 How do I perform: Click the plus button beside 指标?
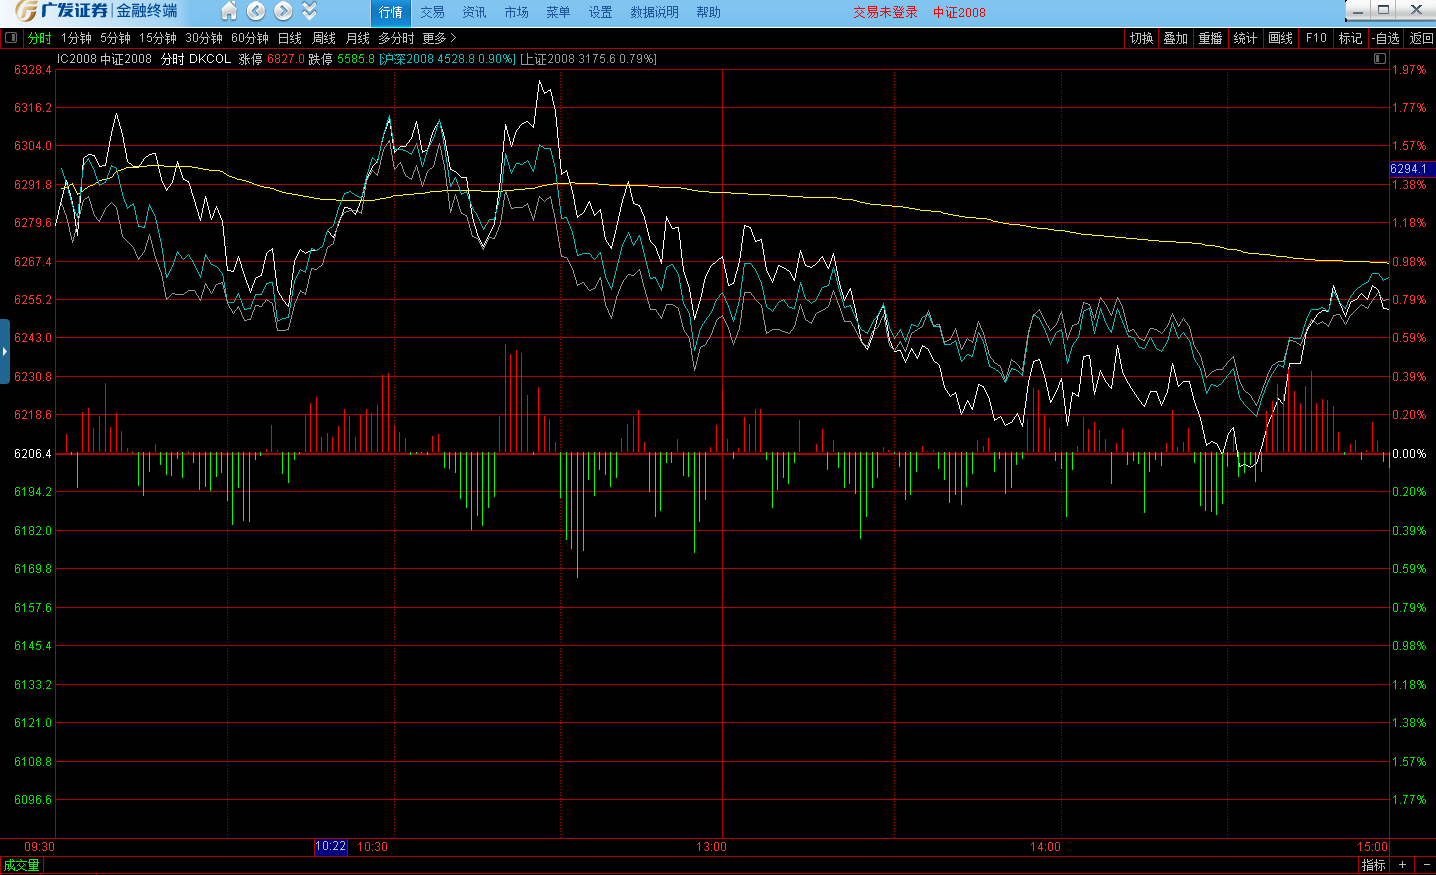tap(1402, 865)
